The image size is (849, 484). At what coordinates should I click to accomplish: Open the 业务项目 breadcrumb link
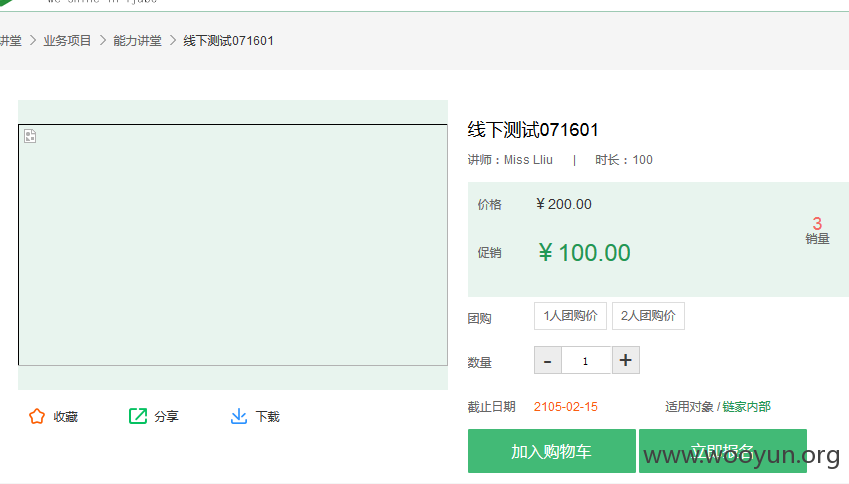(67, 41)
